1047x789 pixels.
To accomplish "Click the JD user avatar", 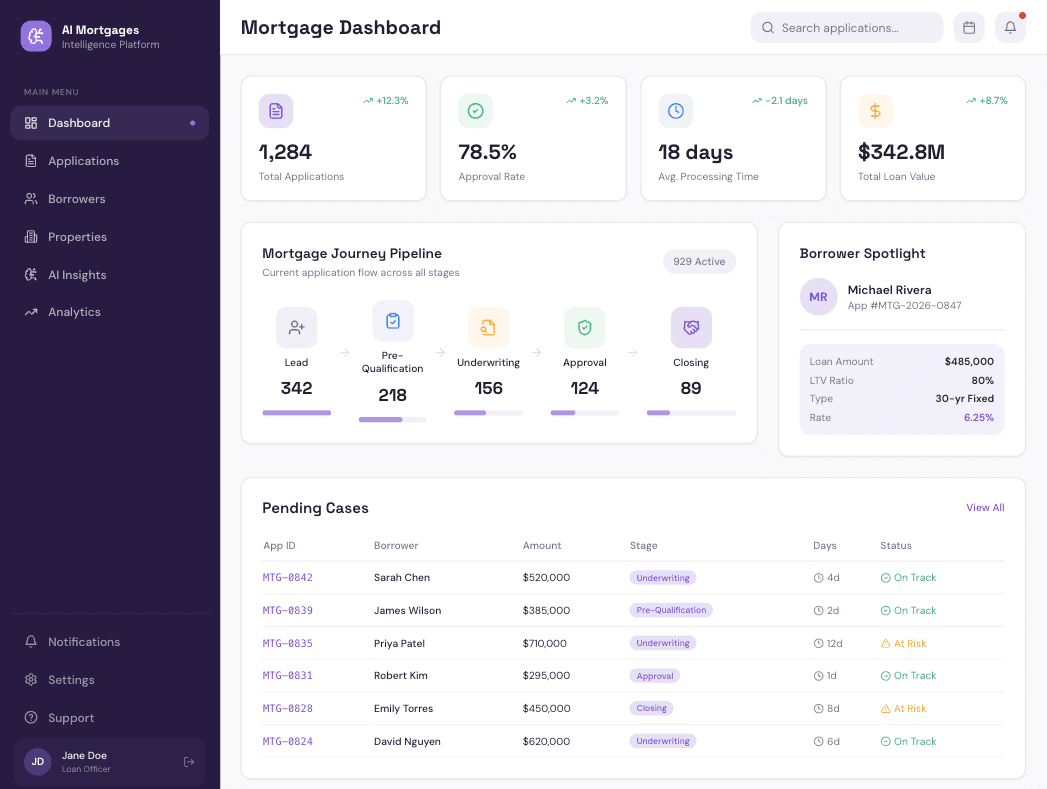I will click(38, 762).
